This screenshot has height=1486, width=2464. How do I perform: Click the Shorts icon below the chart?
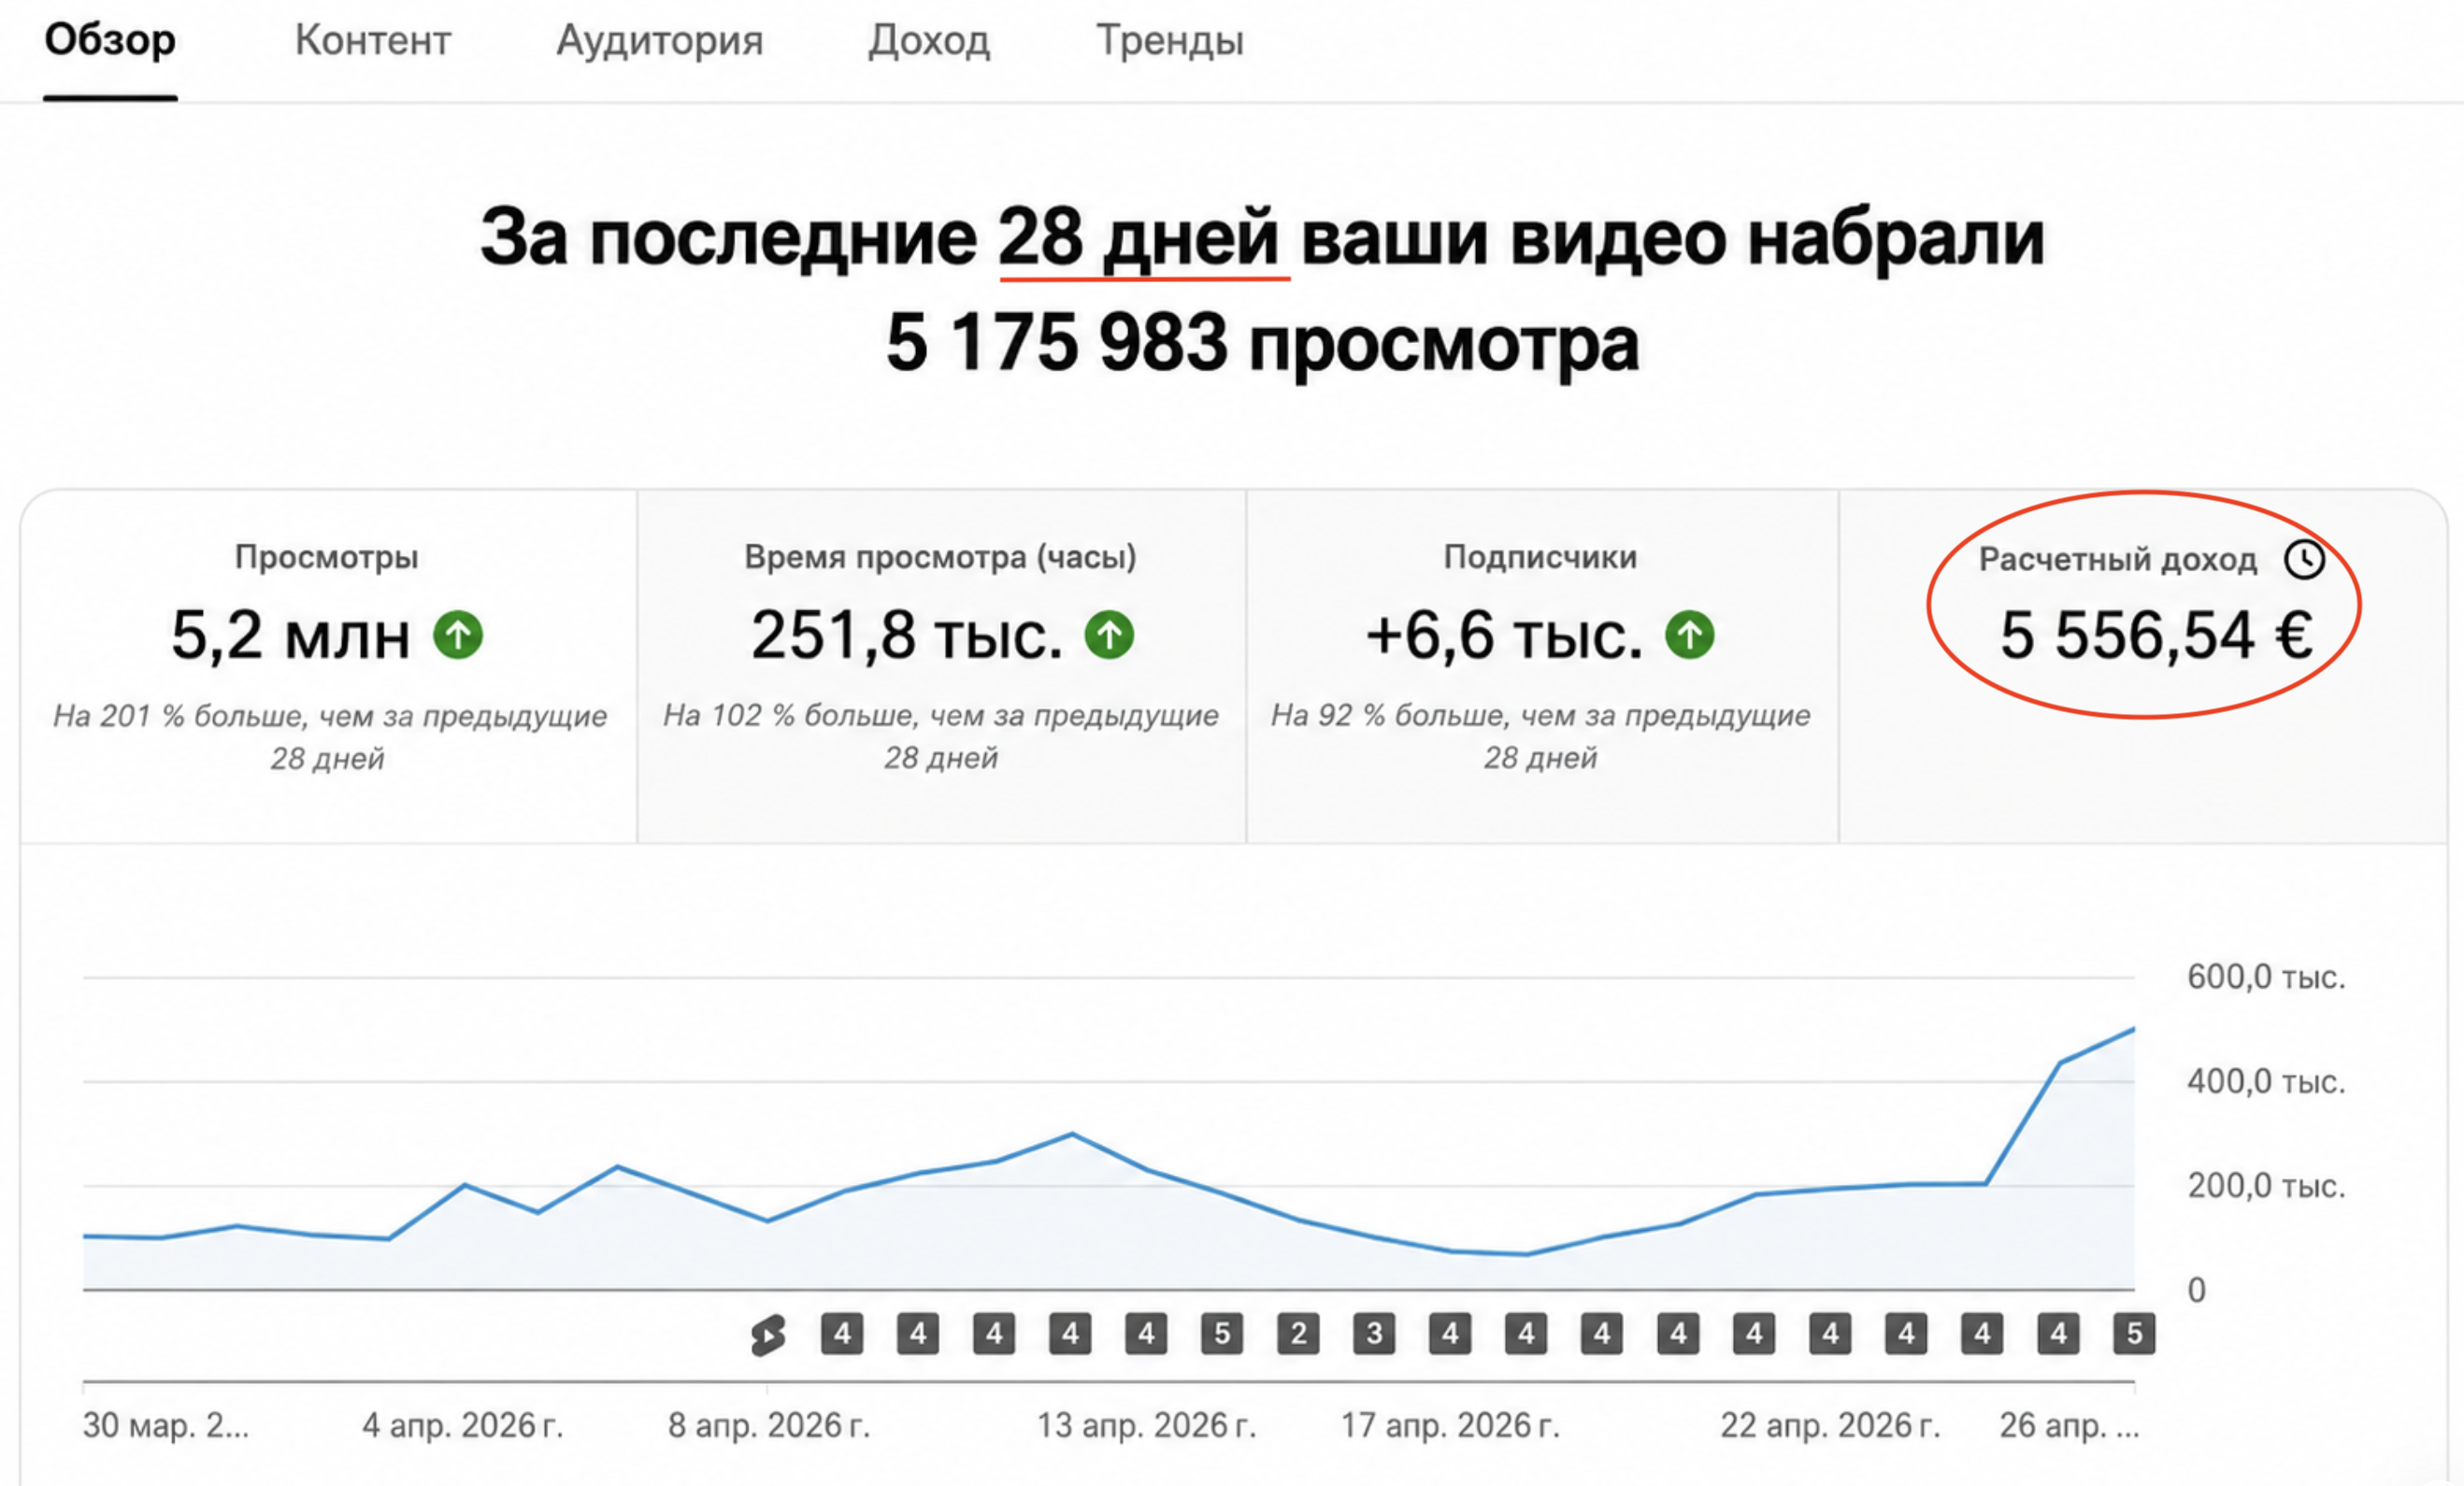pyautogui.click(x=768, y=1335)
